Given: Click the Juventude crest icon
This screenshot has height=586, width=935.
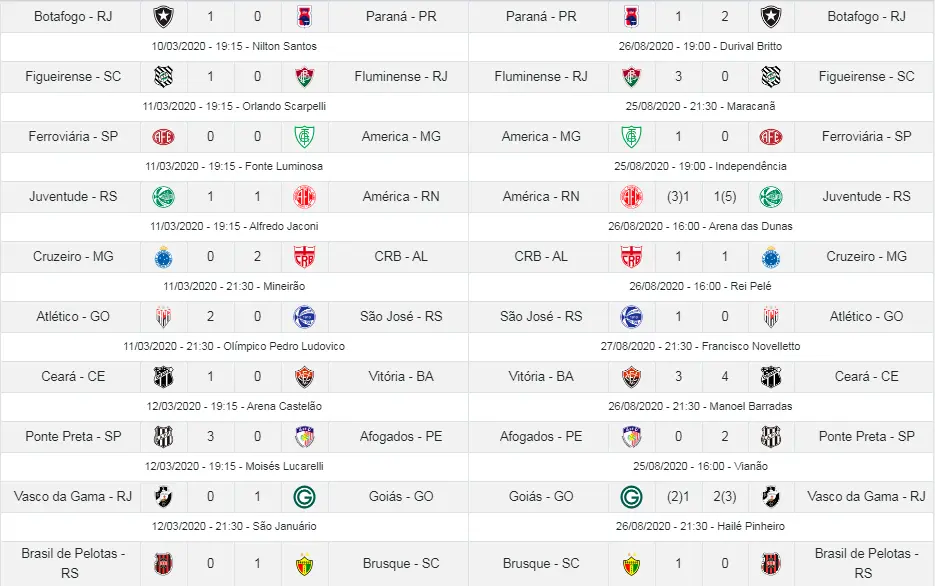Looking at the screenshot, I should tap(163, 197).
